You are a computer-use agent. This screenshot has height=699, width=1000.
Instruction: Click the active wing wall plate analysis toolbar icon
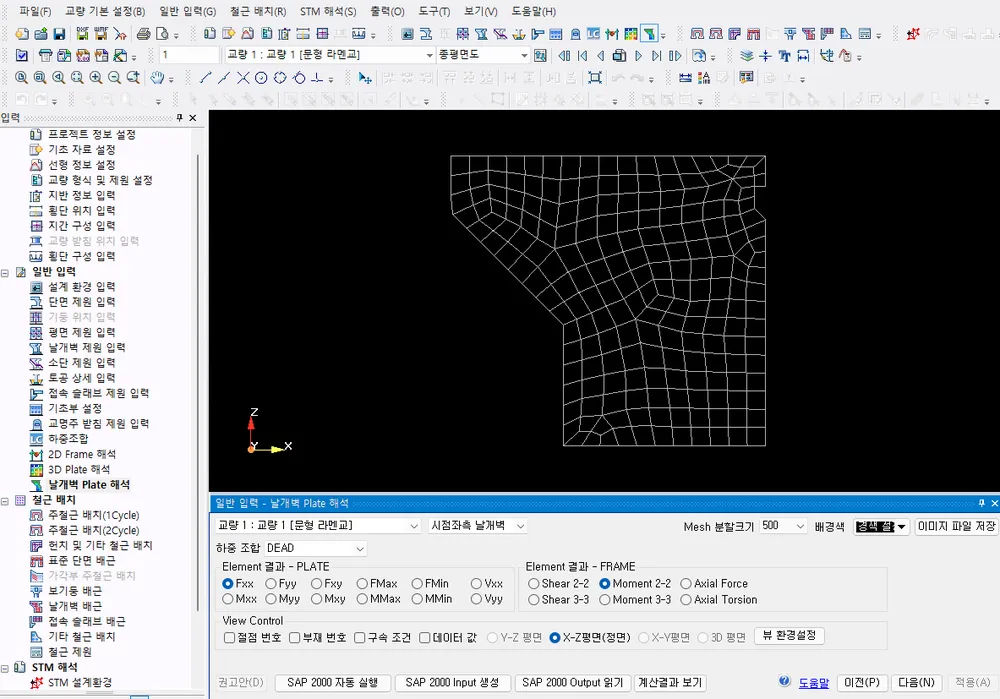(x=649, y=34)
